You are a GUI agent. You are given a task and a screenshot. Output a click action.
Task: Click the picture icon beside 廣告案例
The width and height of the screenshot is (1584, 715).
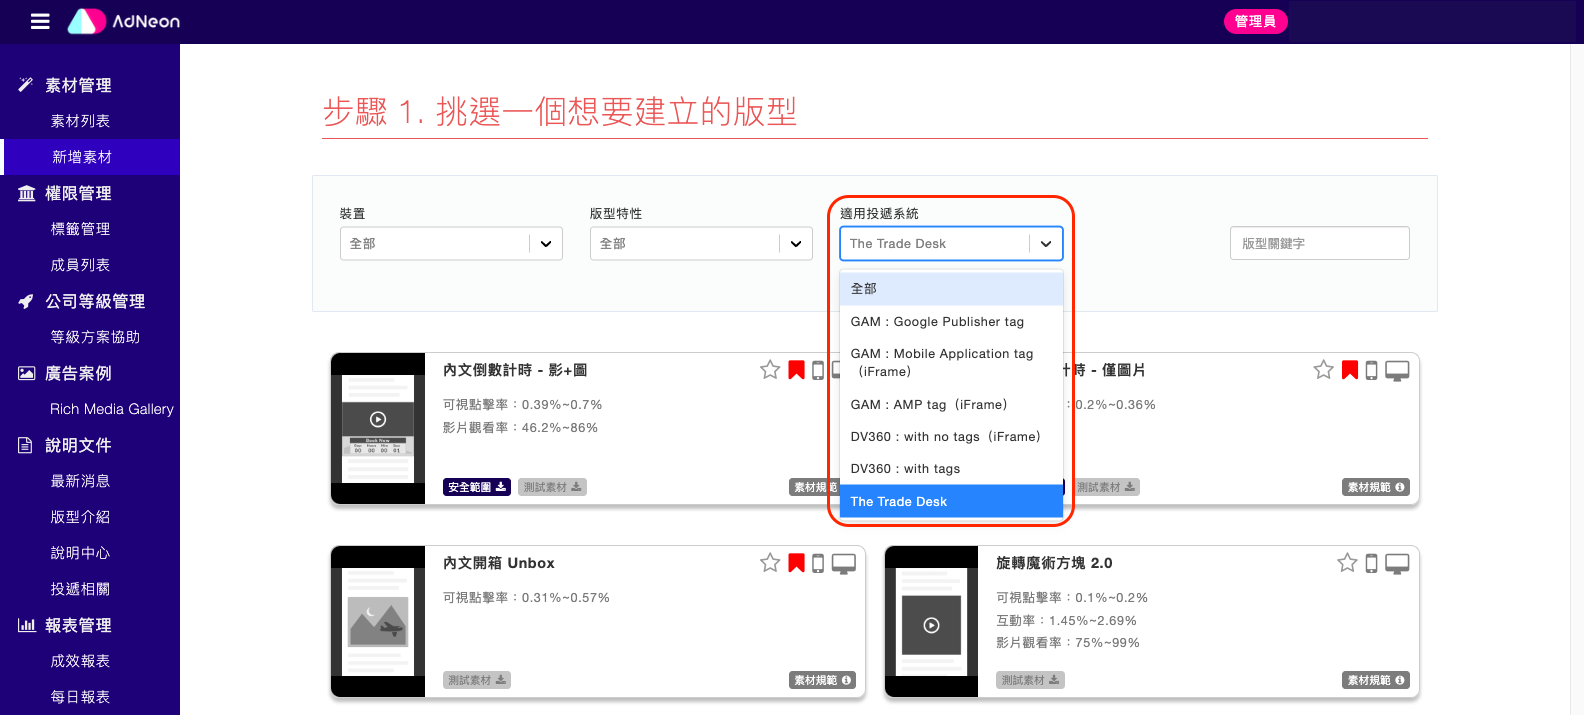pos(26,373)
